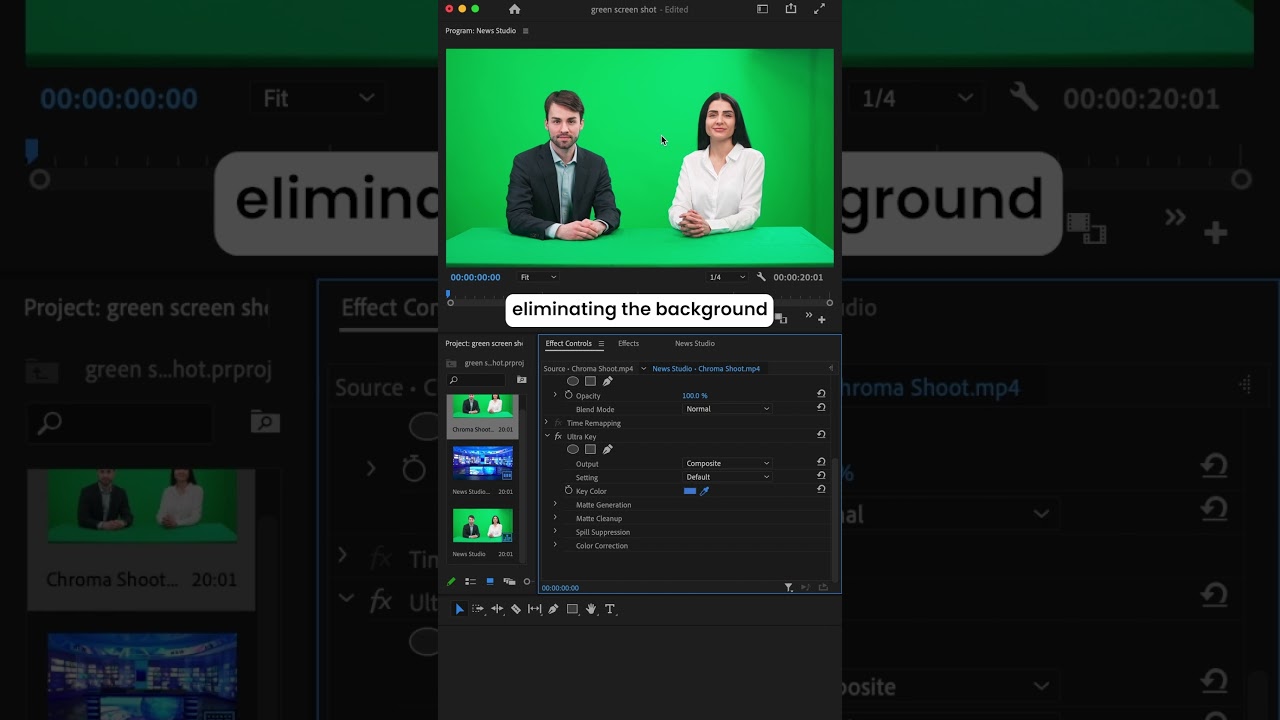This screenshot has height=720, width=1280.
Task: Show more transport buttons overflow arrows
Action: [x=809, y=315]
